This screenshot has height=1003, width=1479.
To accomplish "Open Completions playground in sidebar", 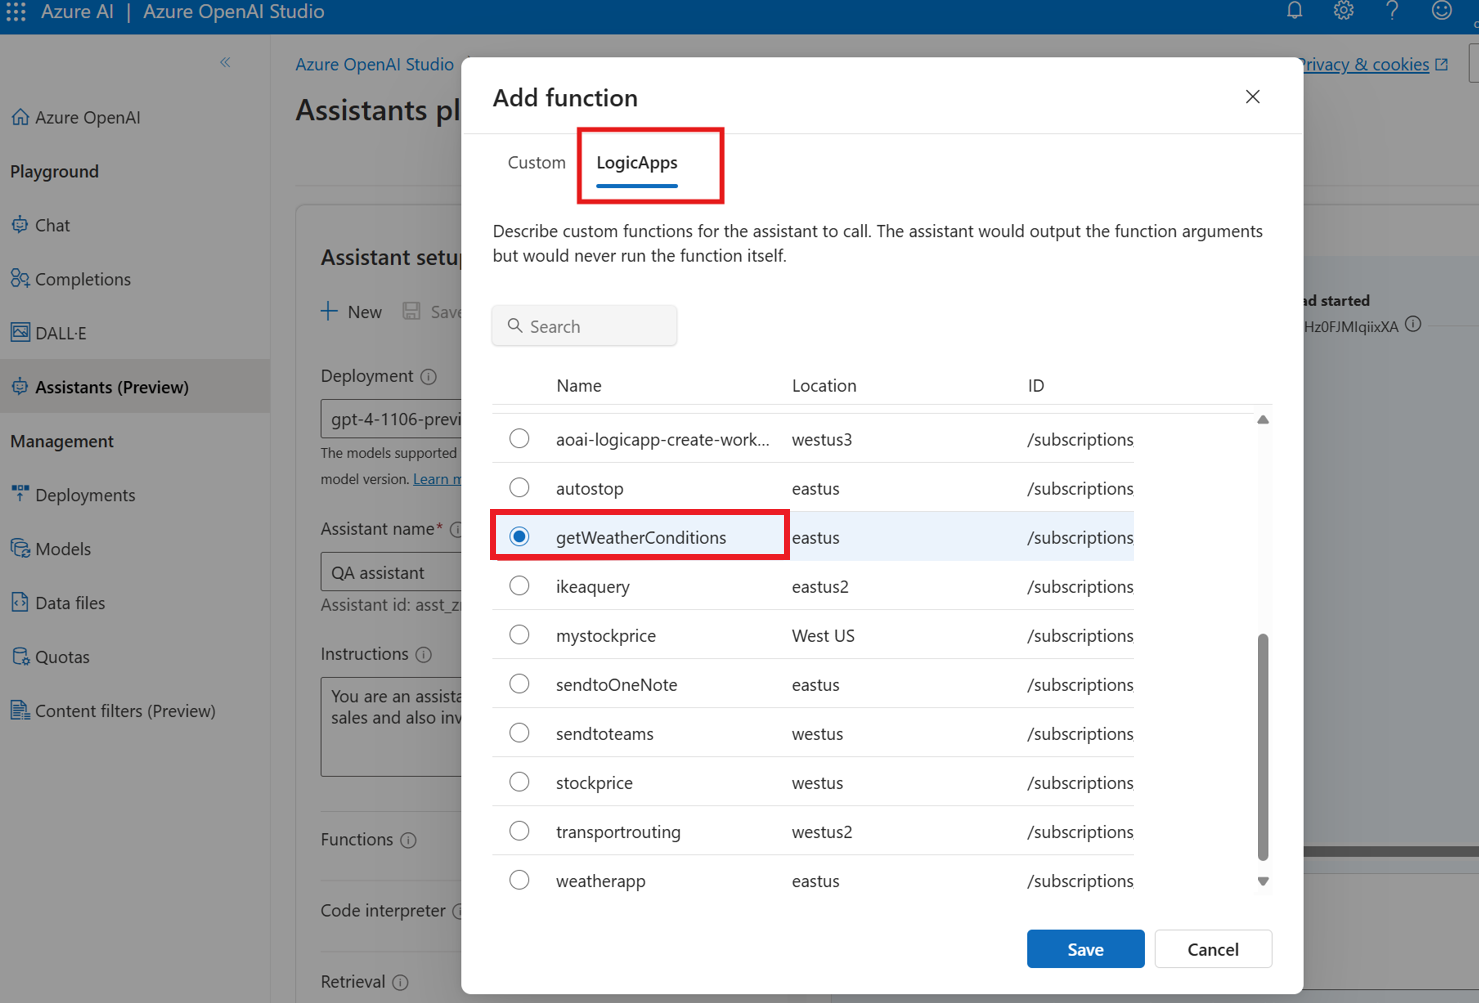I will [x=71, y=279].
